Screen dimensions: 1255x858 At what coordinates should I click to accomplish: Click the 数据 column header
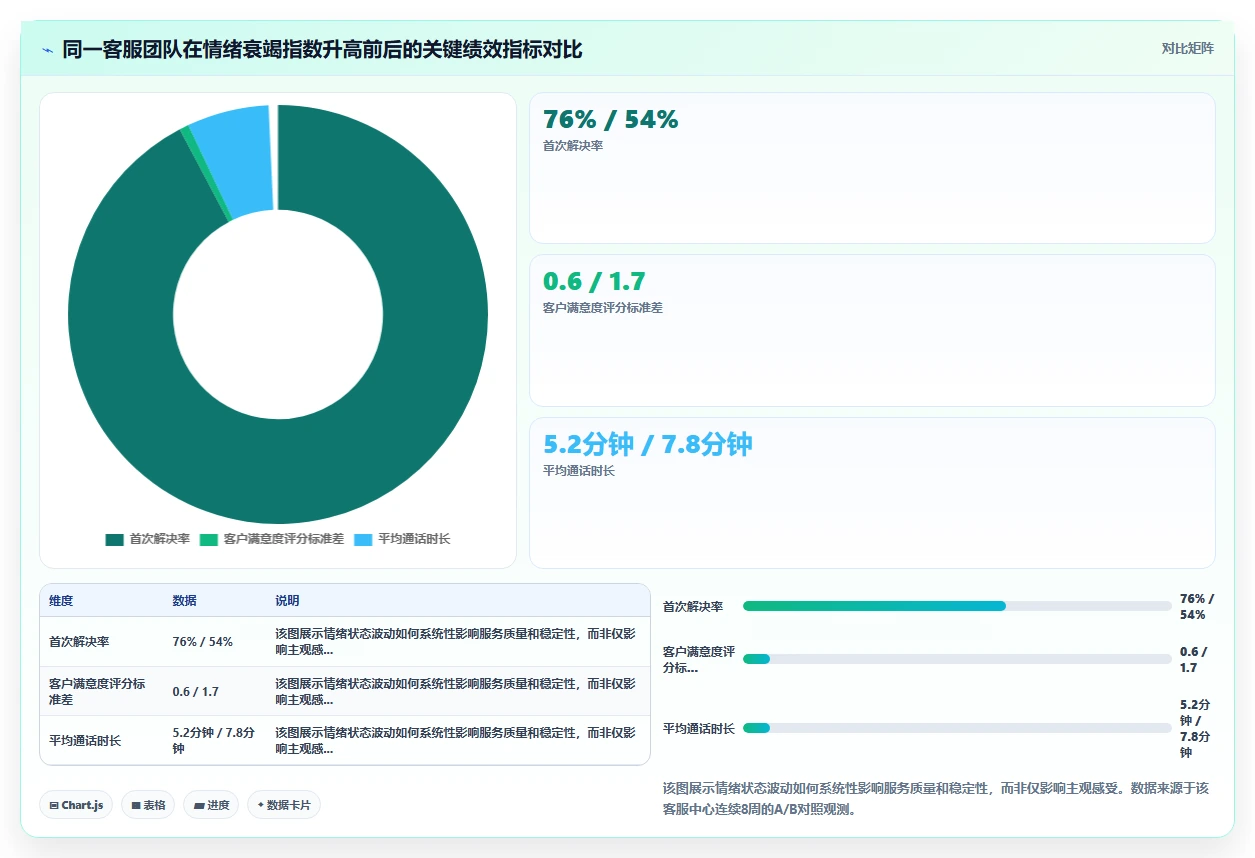[x=184, y=601]
